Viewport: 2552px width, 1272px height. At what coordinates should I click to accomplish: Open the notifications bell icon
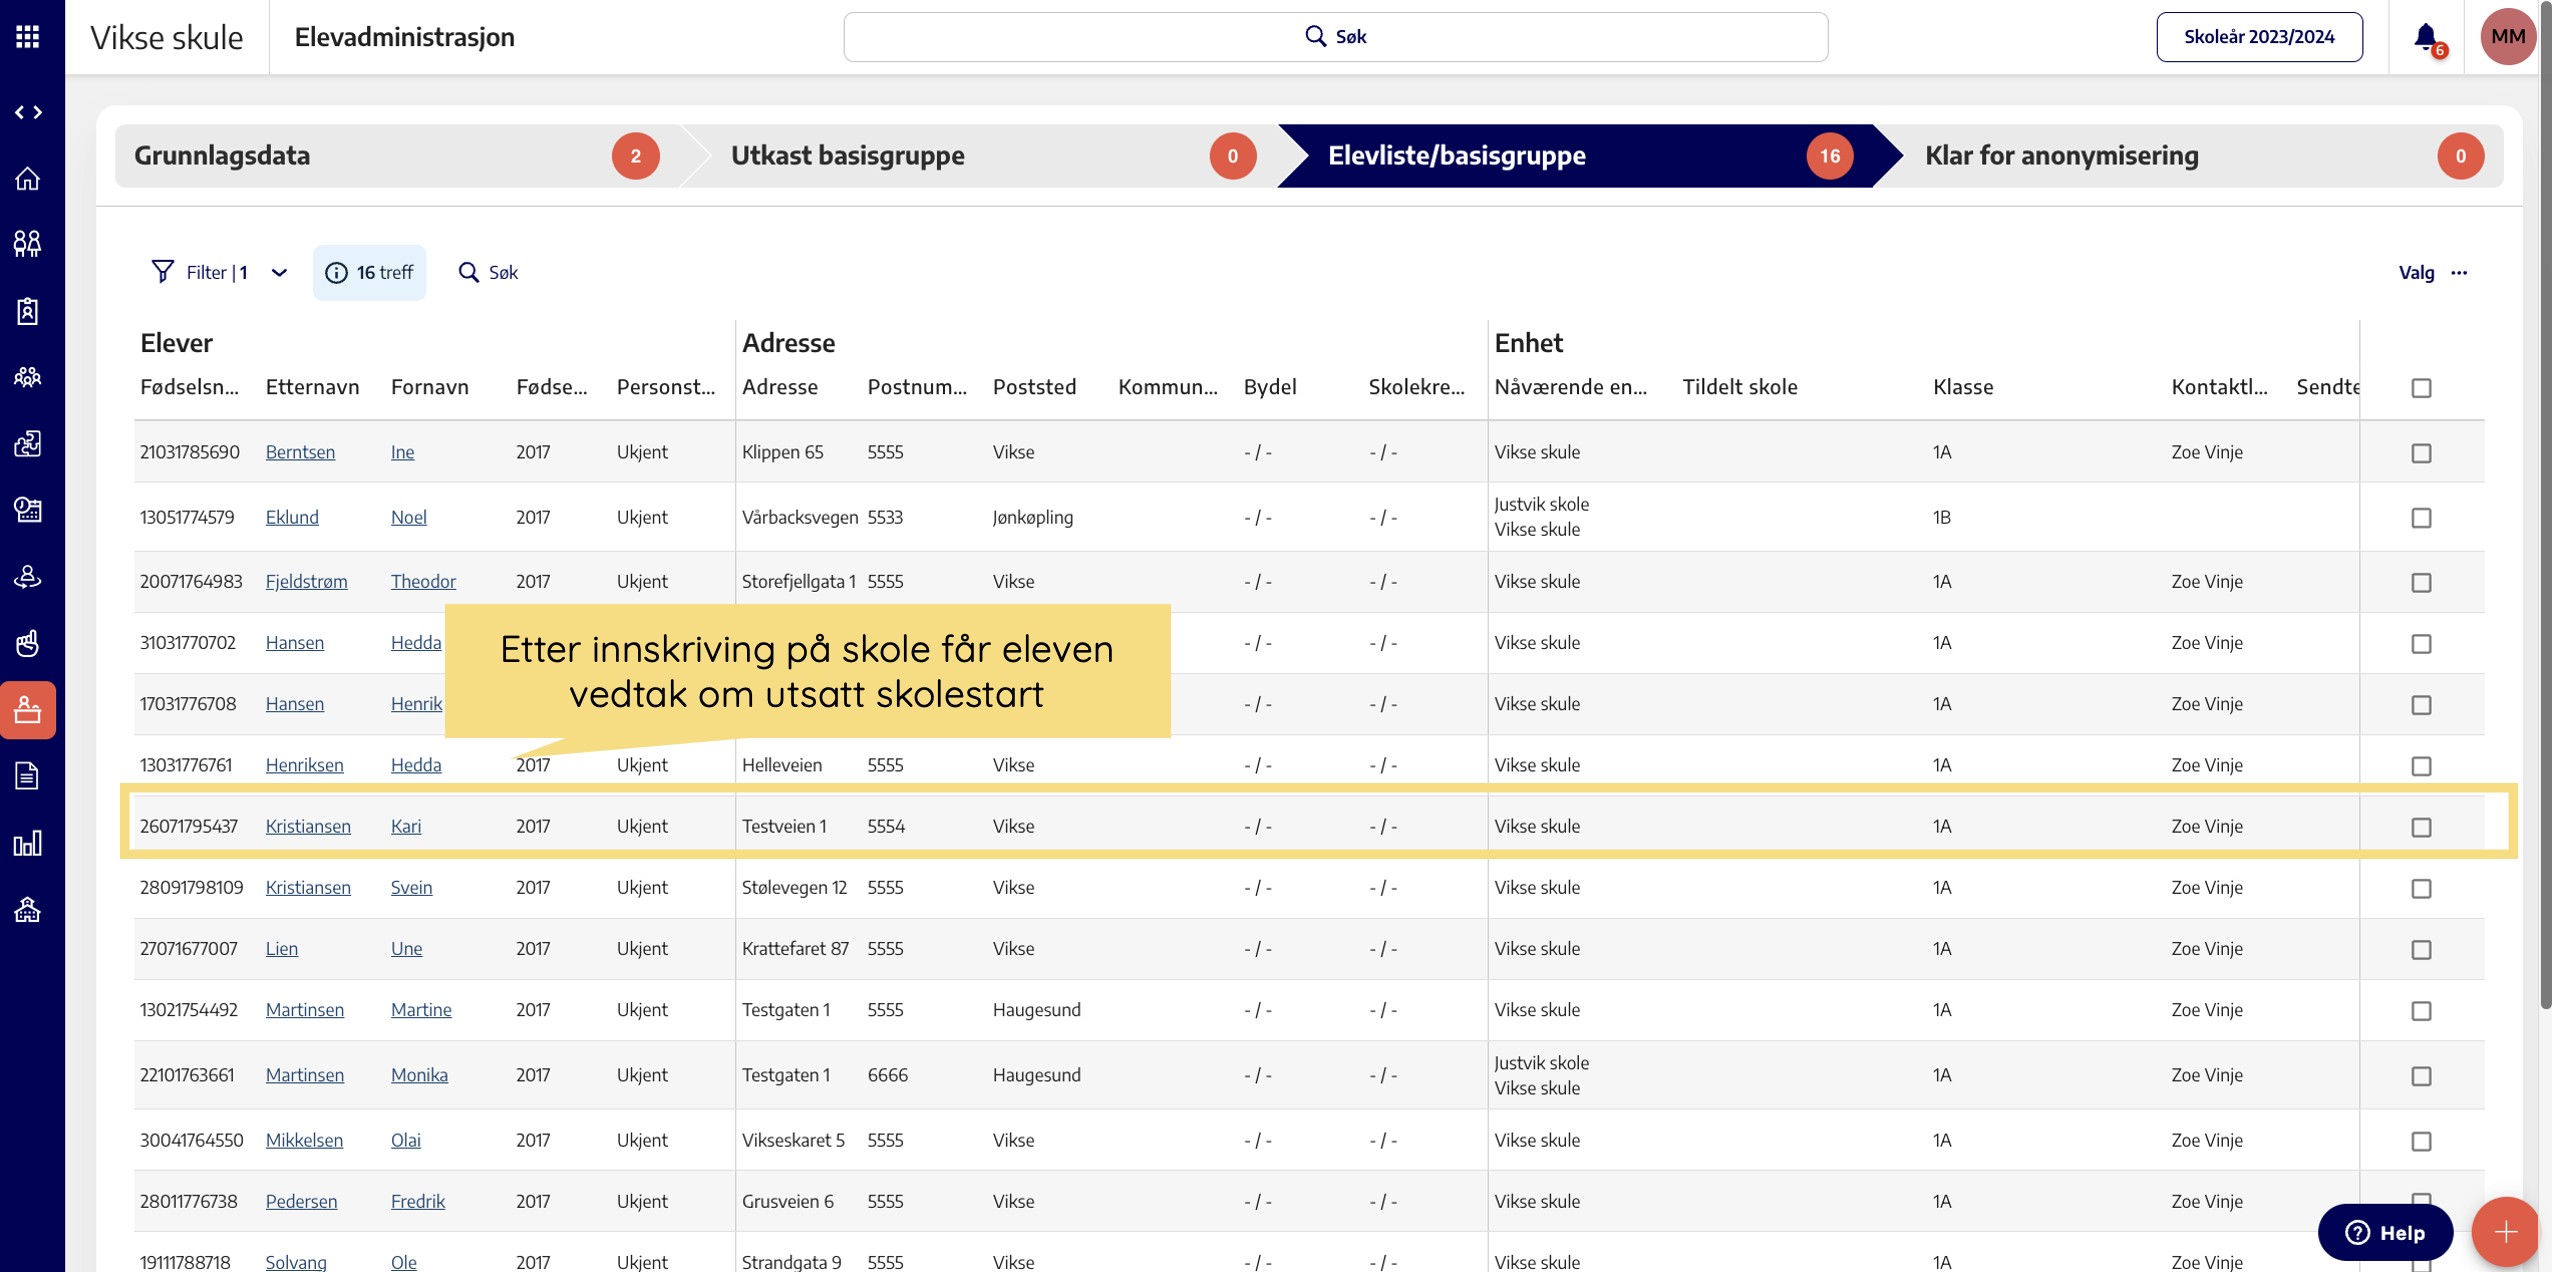click(x=2427, y=38)
